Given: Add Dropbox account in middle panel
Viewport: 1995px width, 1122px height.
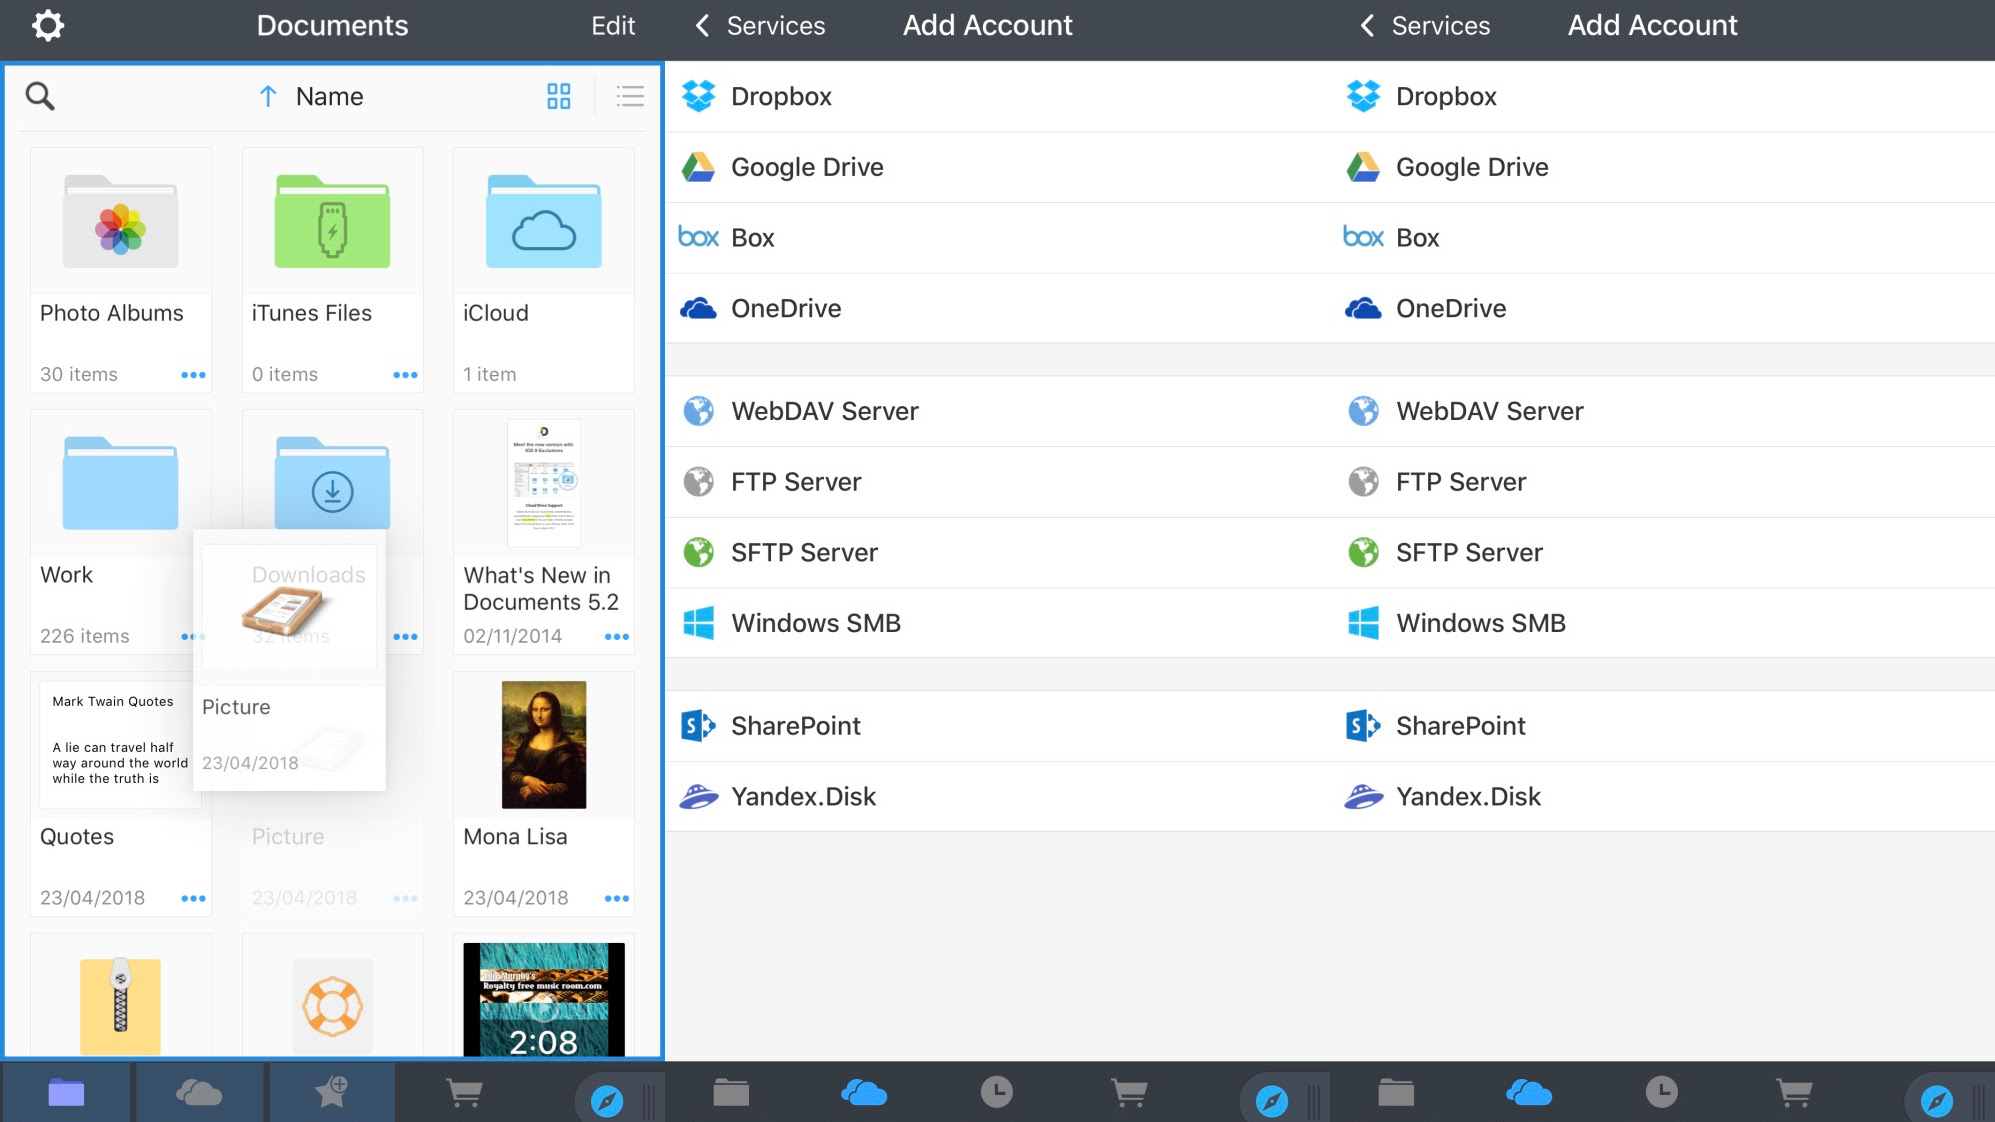Looking at the screenshot, I should click(997, 96).
